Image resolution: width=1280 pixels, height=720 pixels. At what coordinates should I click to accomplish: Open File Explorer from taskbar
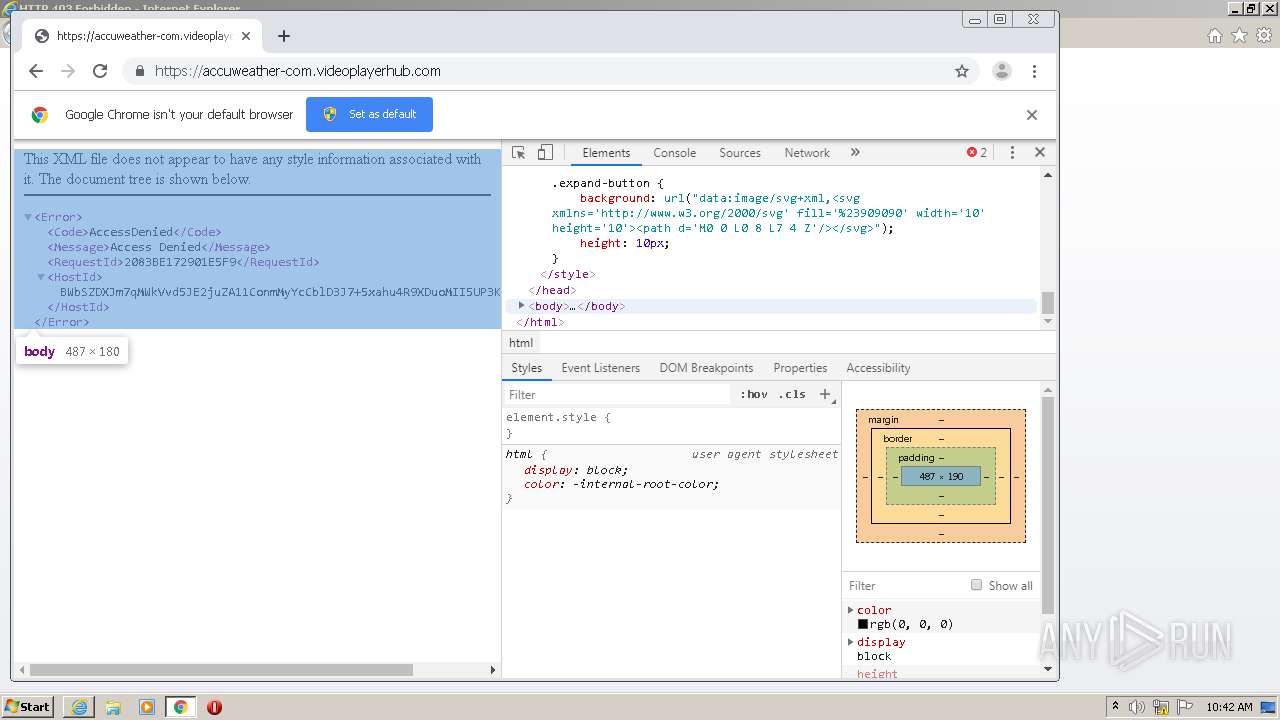(113, 707)
